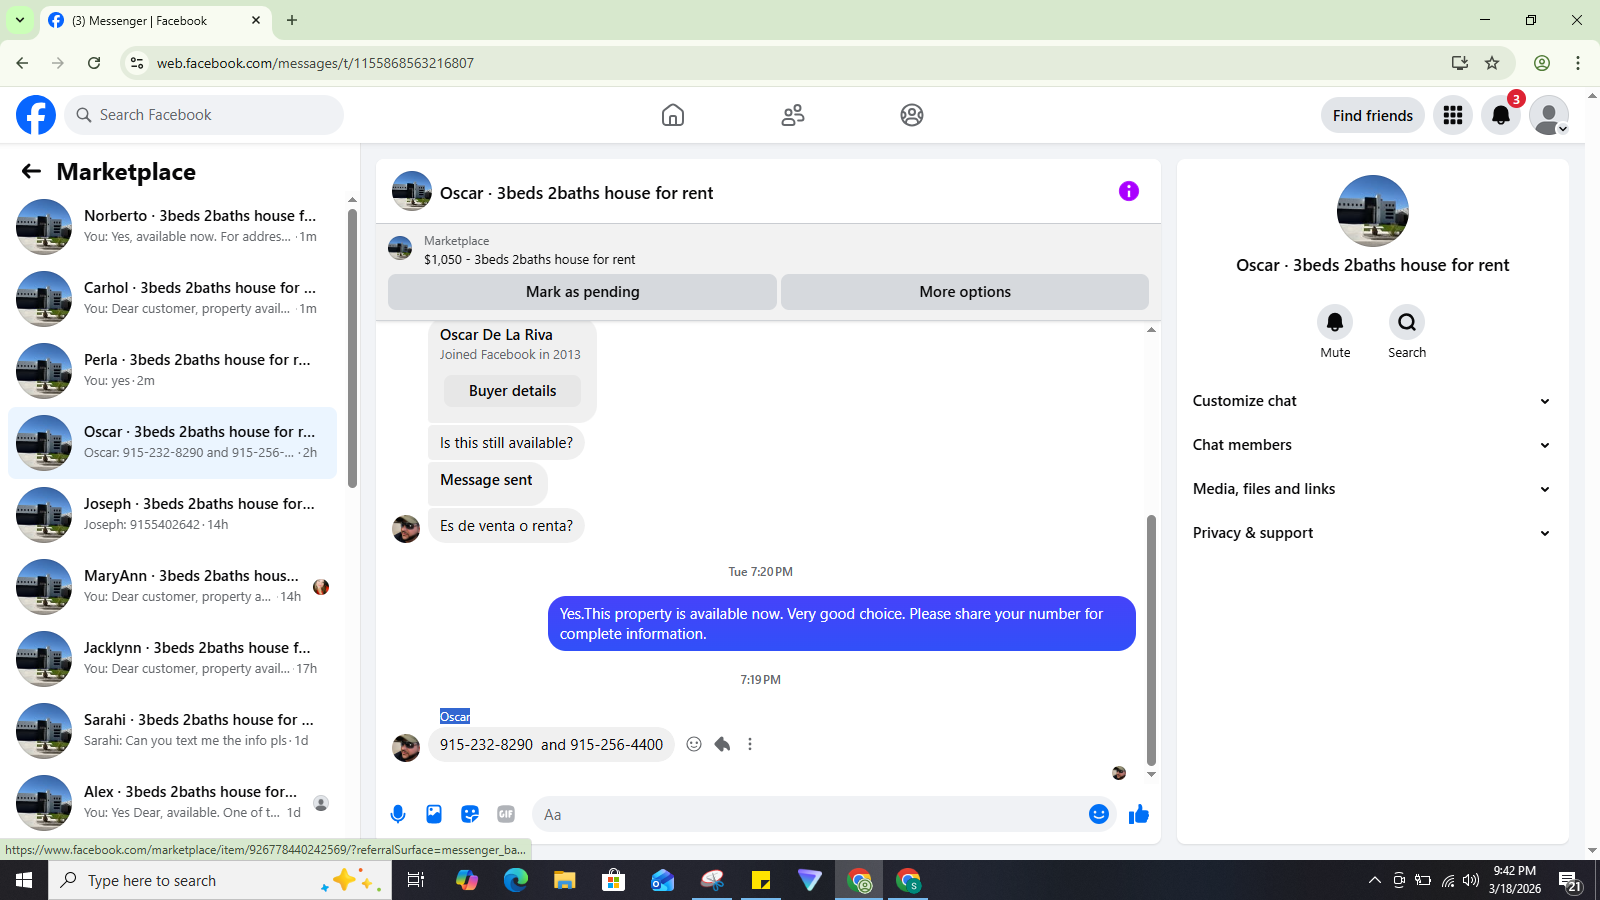This screenshot has height=900, width=1600.
Task: React to the phone numbers message
Action: point(694,744)
